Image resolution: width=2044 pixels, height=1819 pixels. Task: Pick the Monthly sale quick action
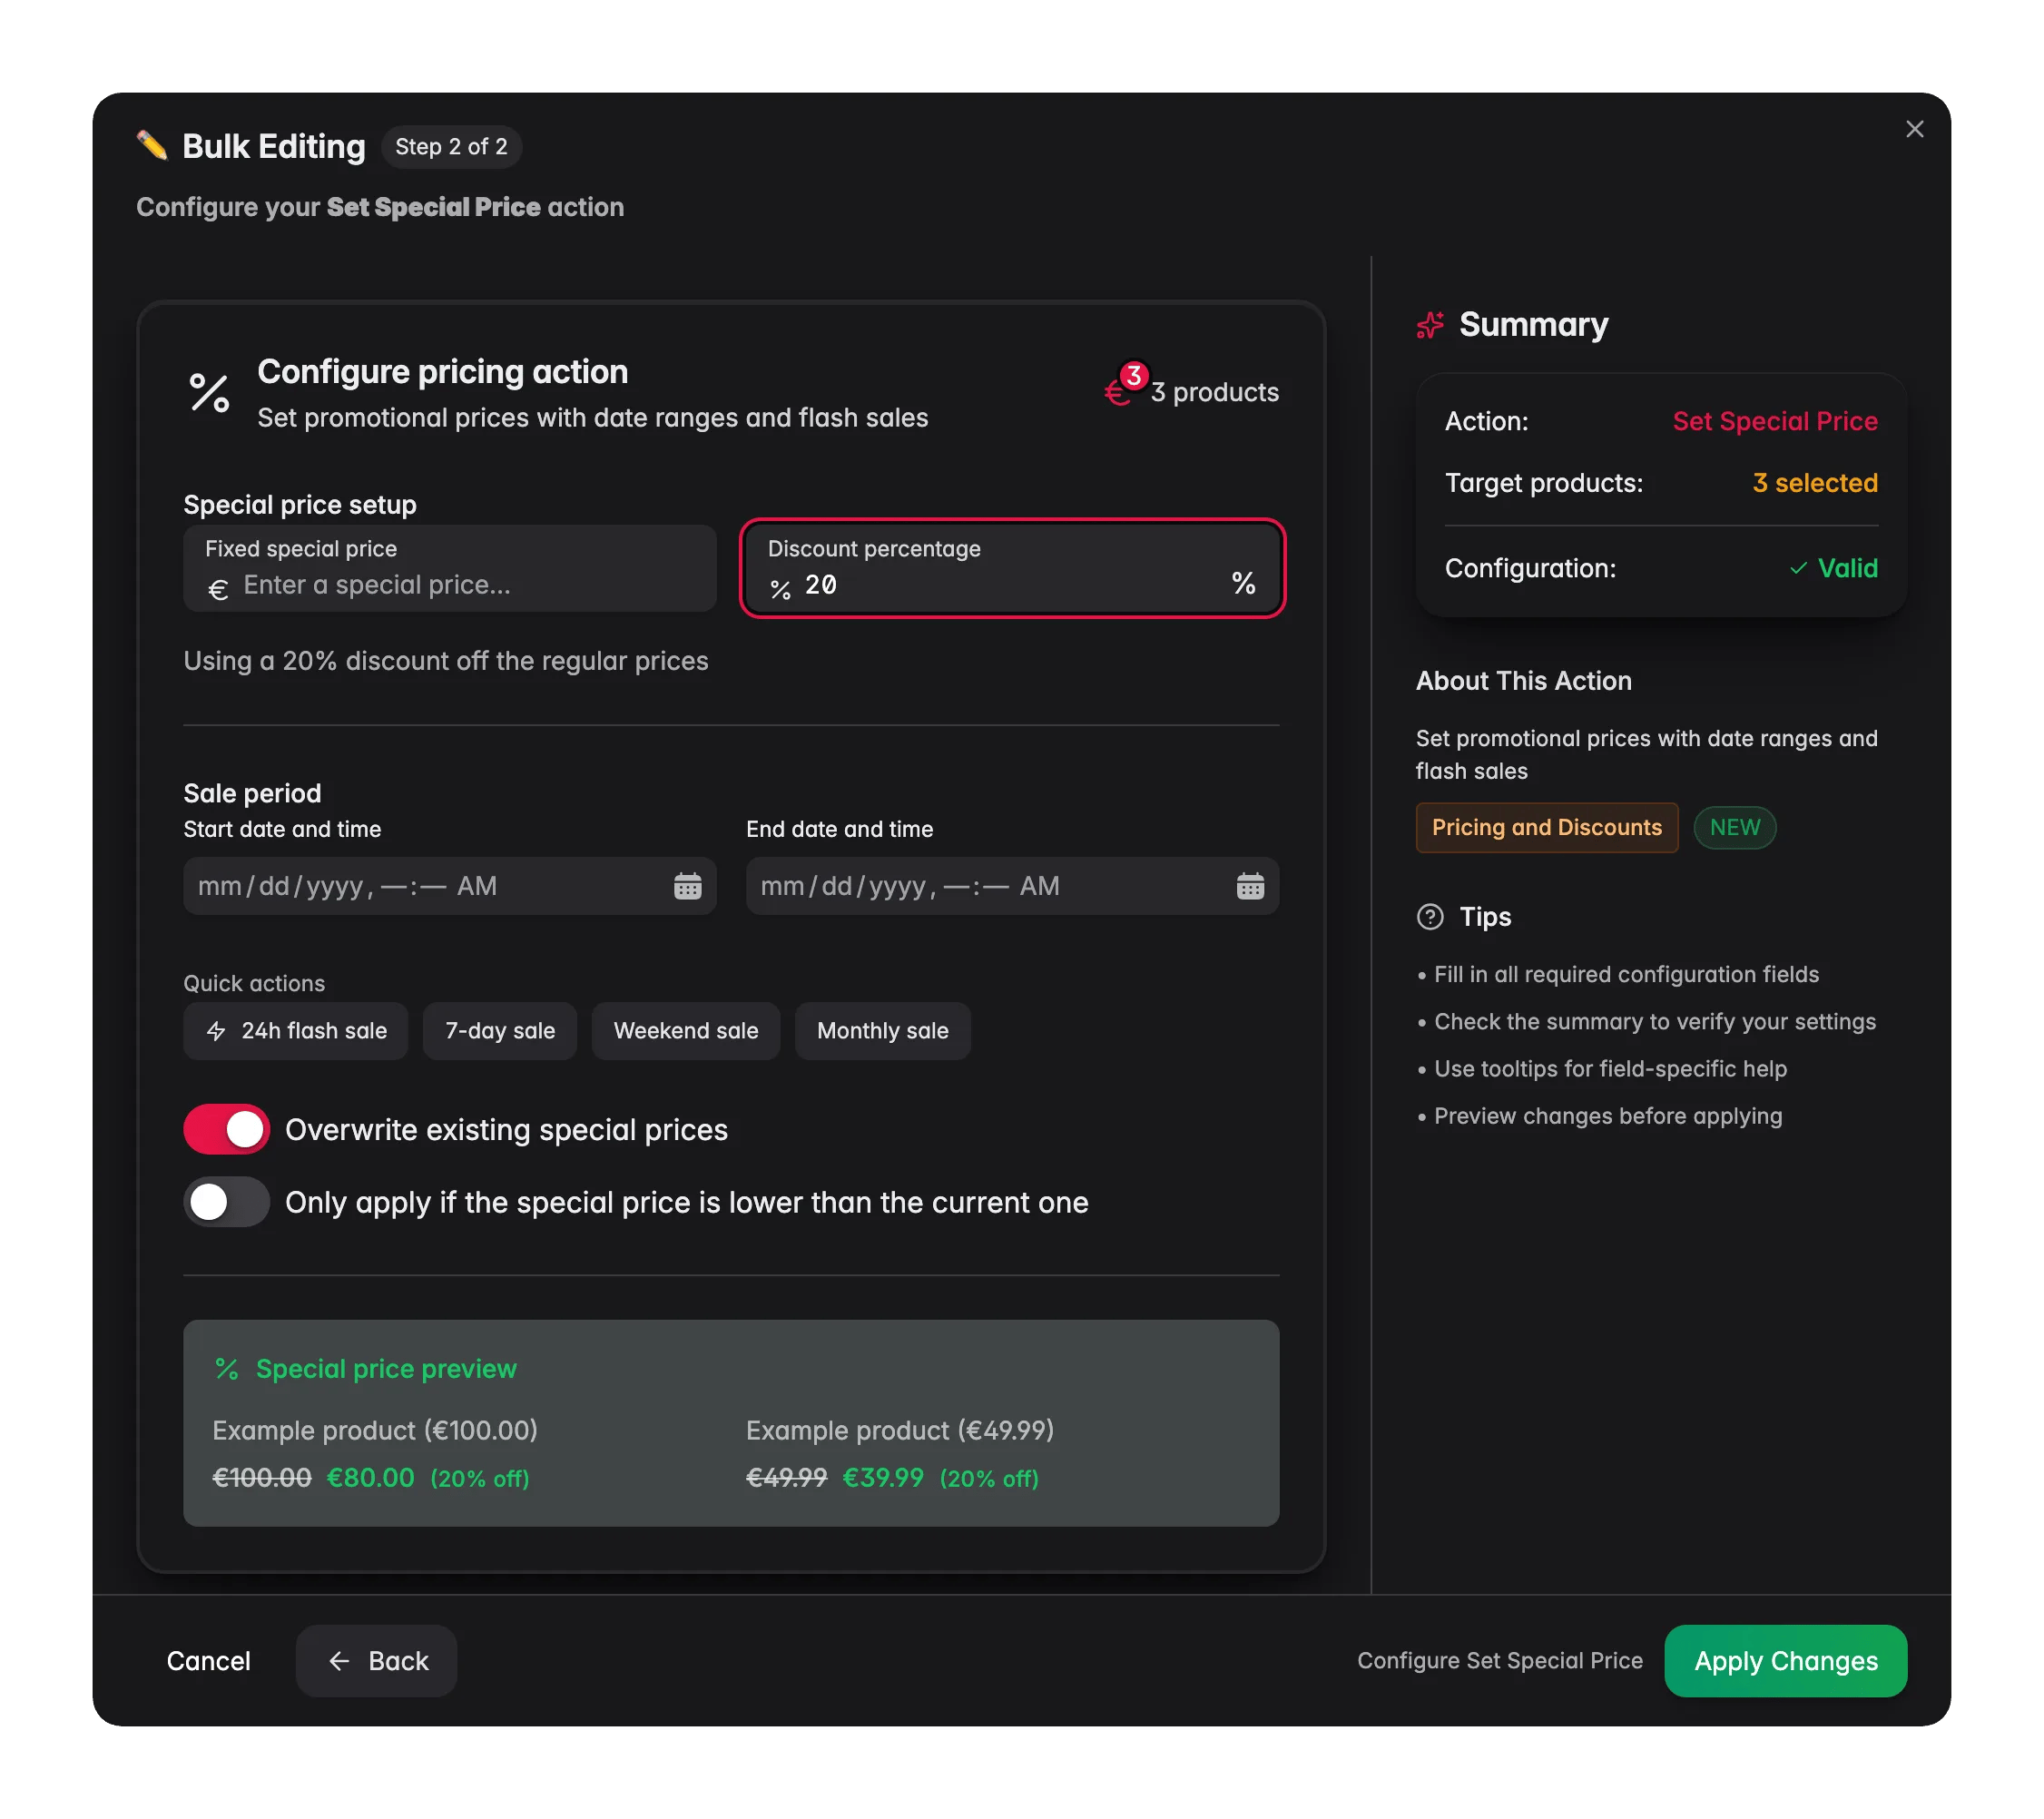[883, 1031]
